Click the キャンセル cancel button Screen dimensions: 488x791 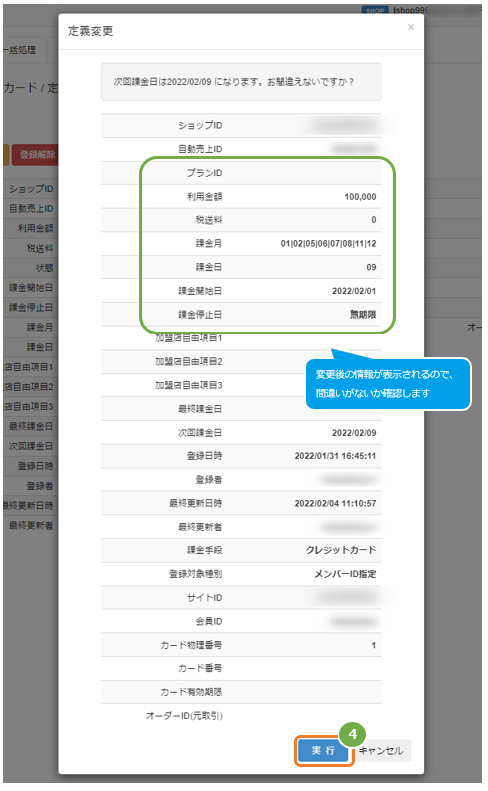point(381,751)
